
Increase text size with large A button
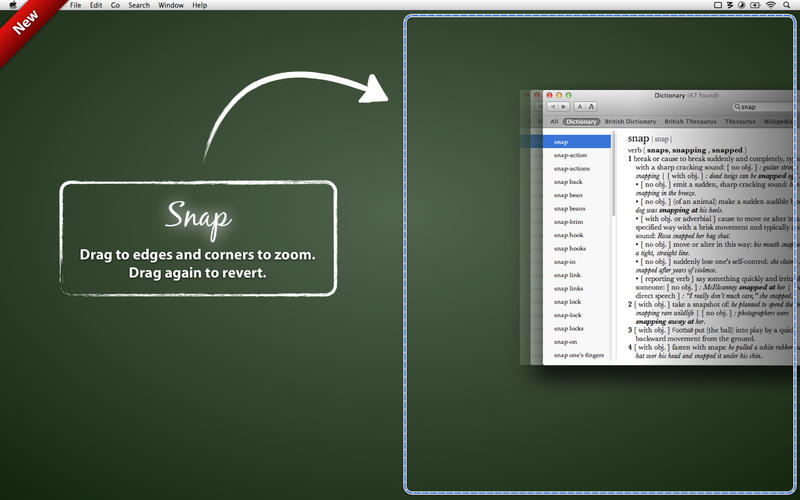tap(591, 106)
